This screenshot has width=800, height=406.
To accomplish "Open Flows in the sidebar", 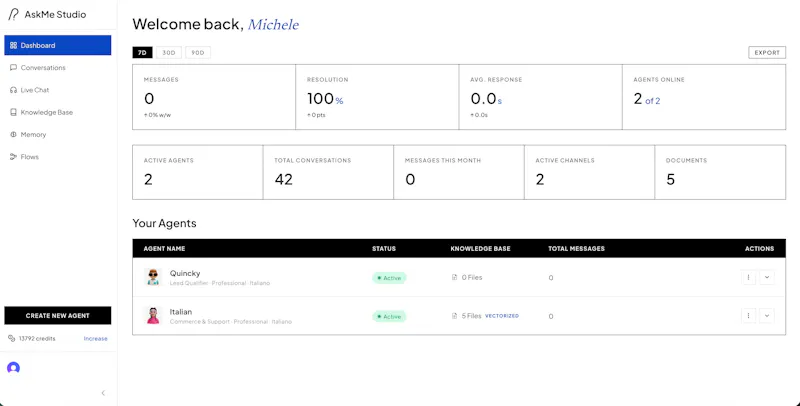I will [58, 157].
